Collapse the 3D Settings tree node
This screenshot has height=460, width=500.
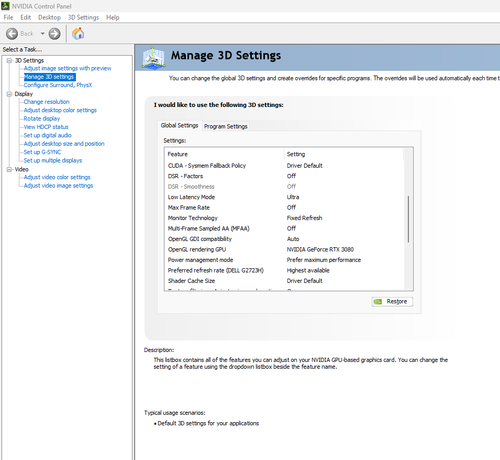point(9,60)
